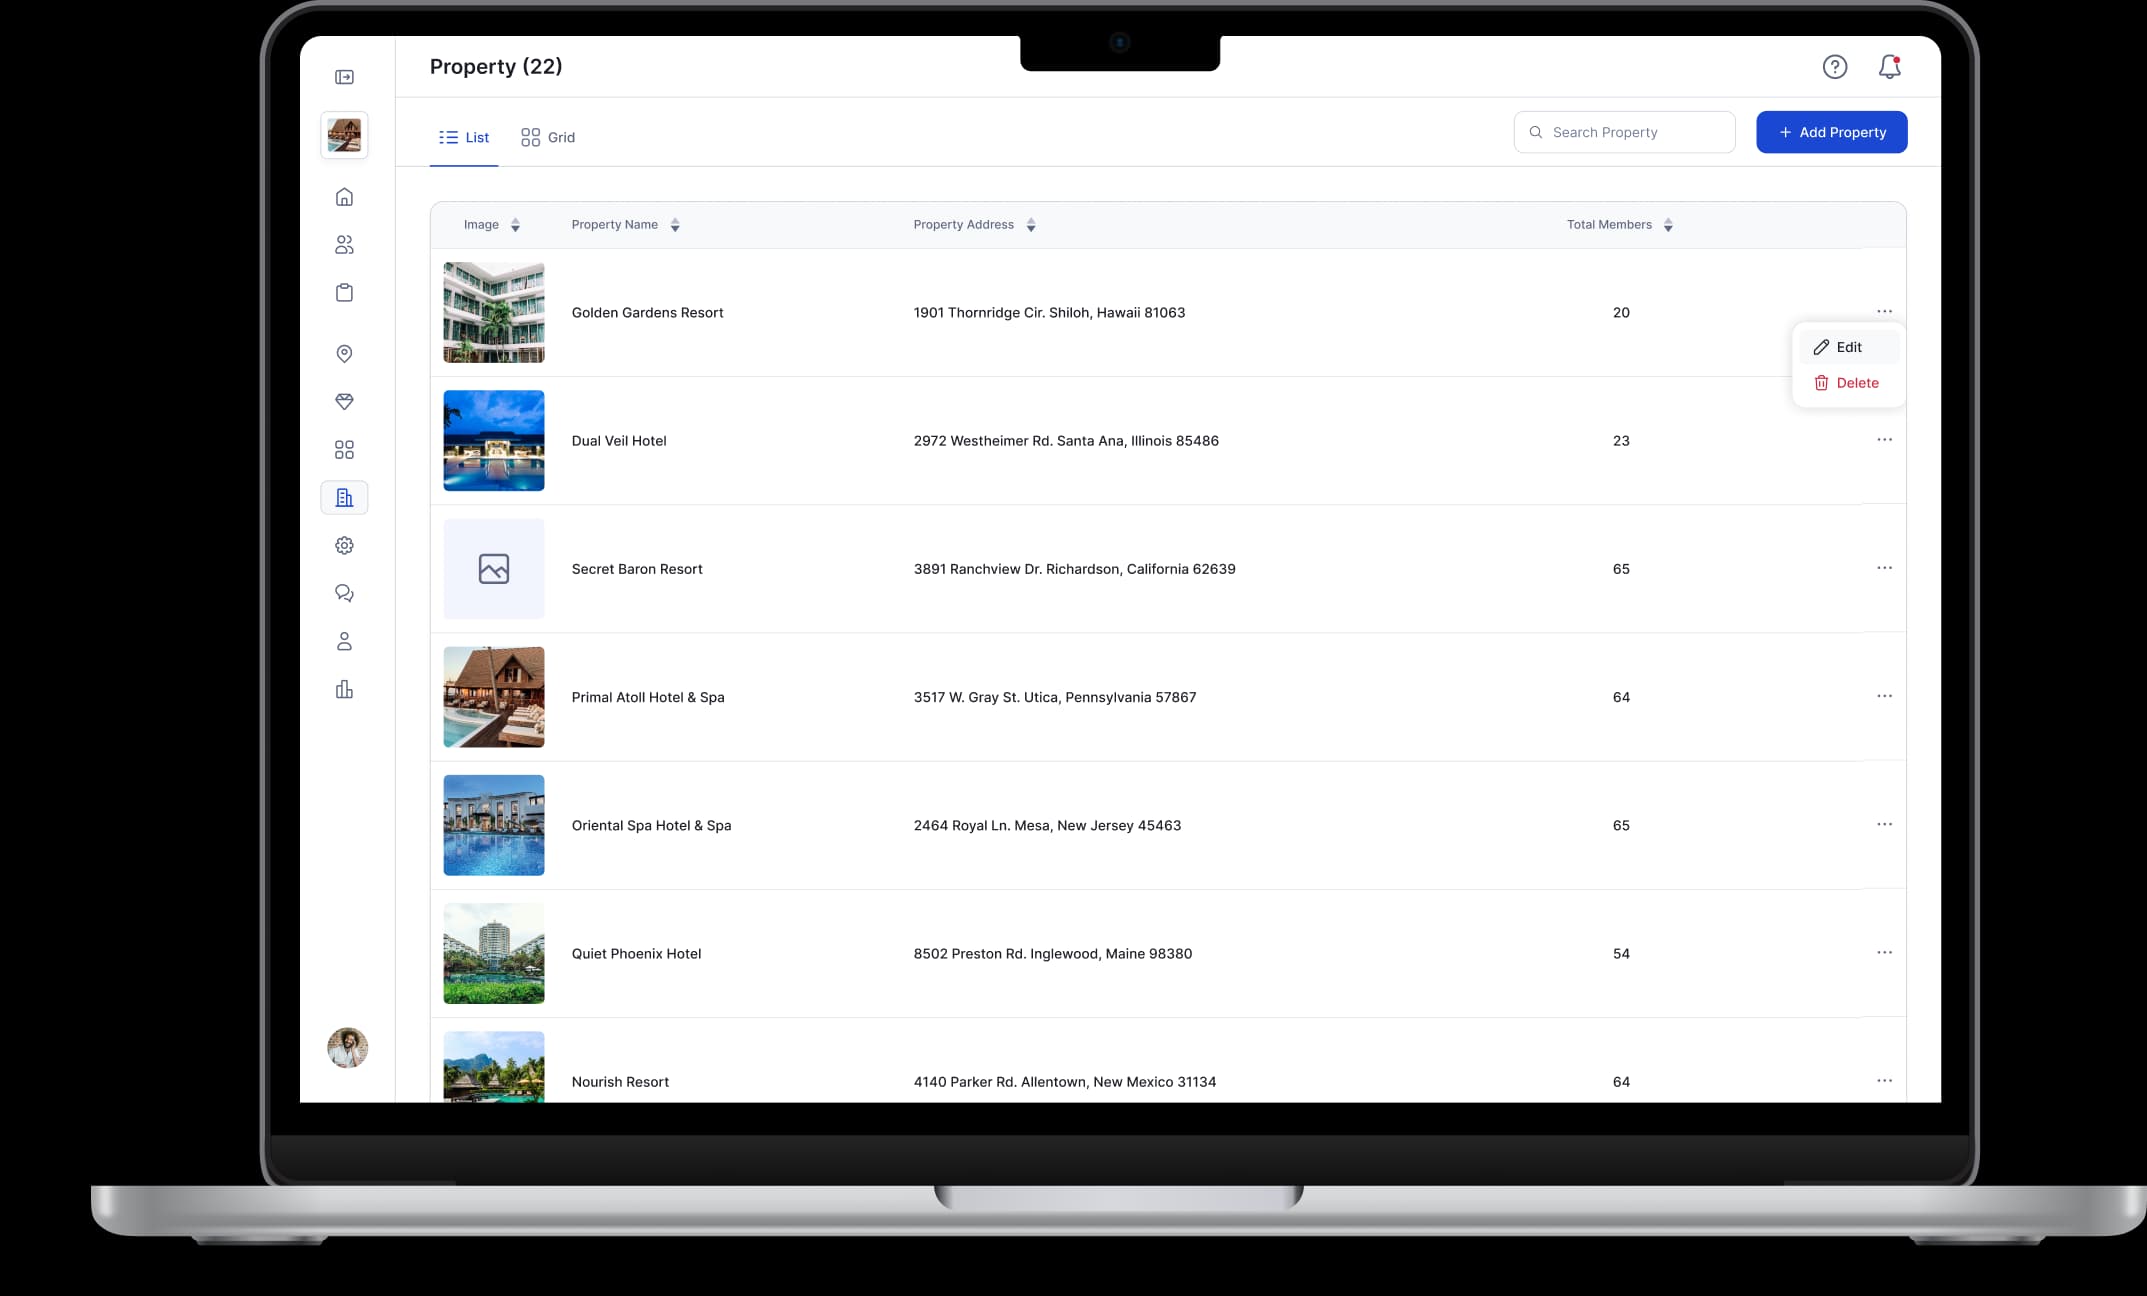Open the Tasks clipboard icon in sidebar
This screenshot has height=1296, width=2147.
(344, 293)
